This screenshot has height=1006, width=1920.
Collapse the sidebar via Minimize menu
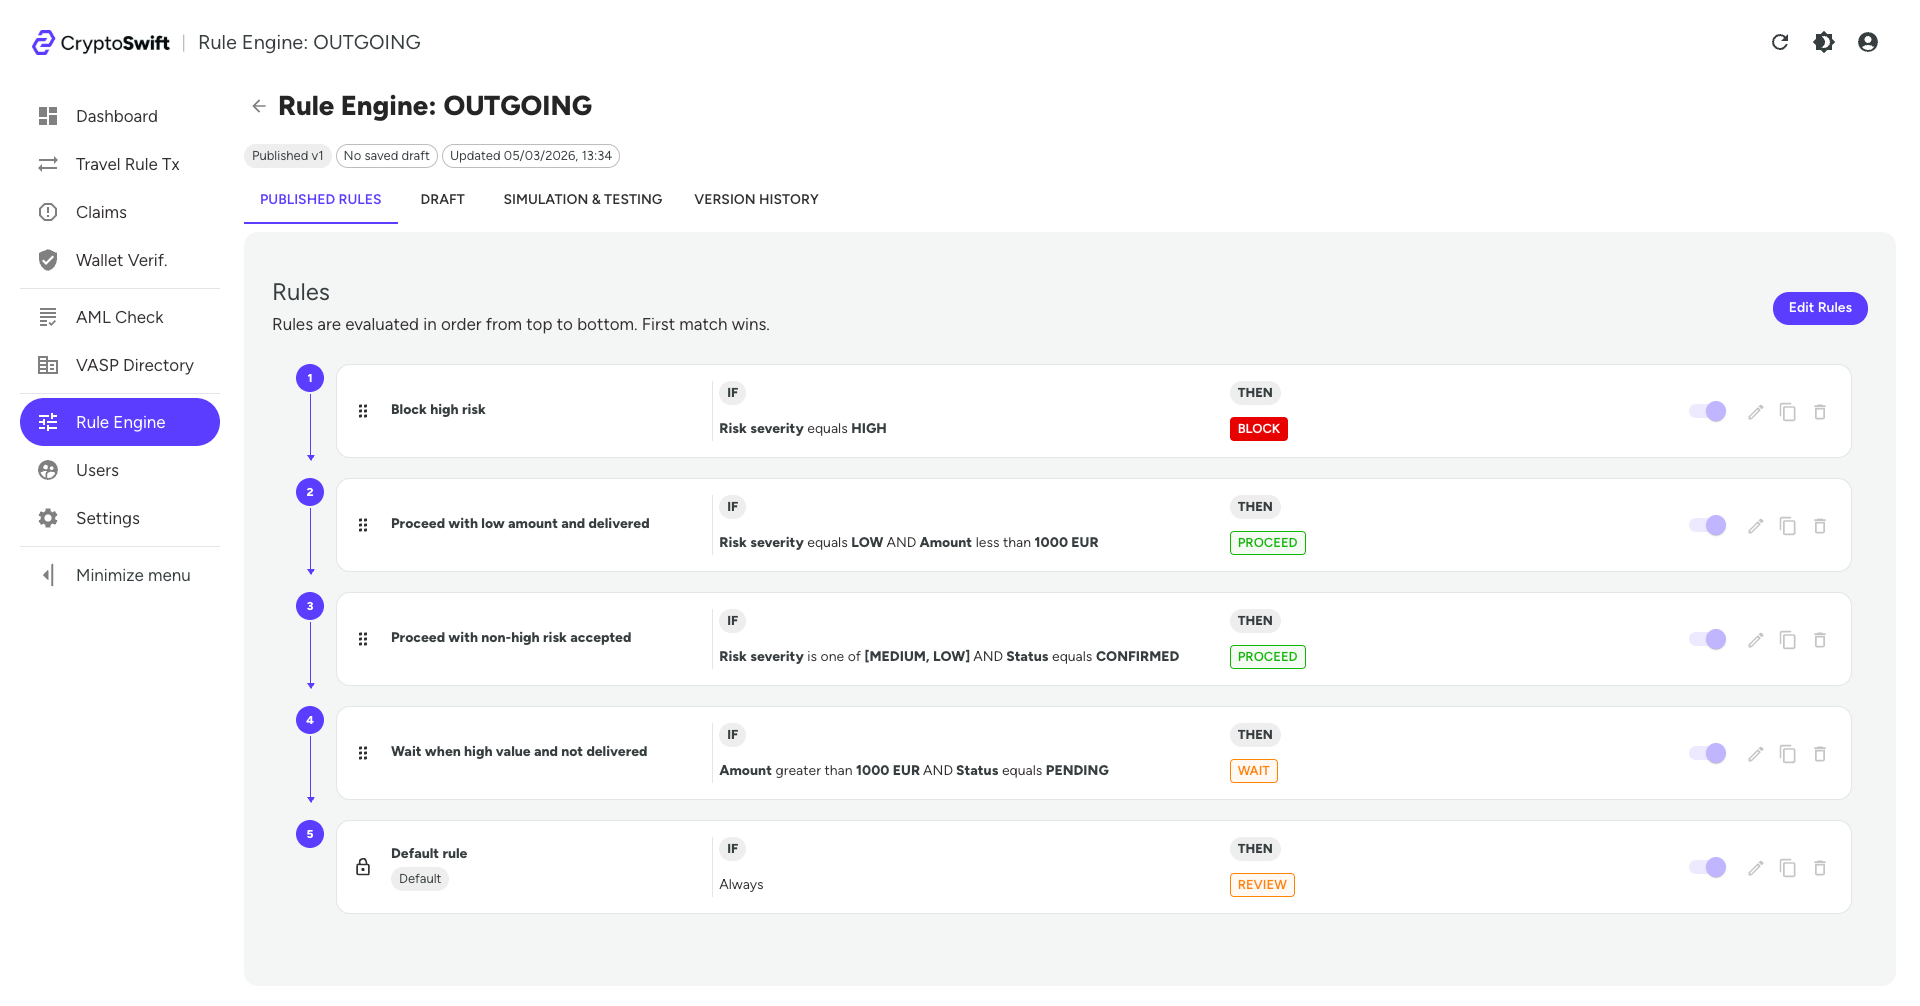133,575
